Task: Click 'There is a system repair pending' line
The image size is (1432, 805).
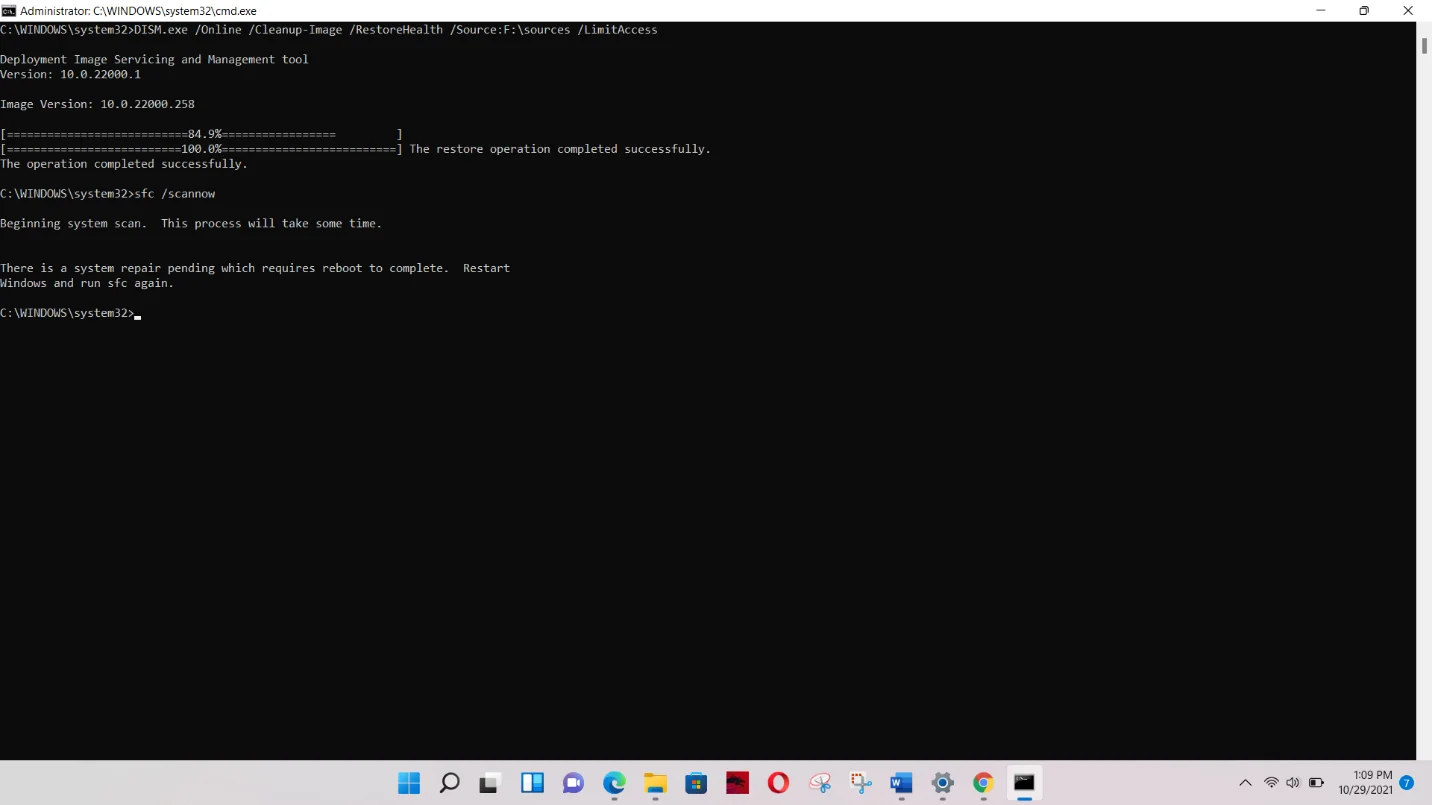Action: click(x=255, y=268)
